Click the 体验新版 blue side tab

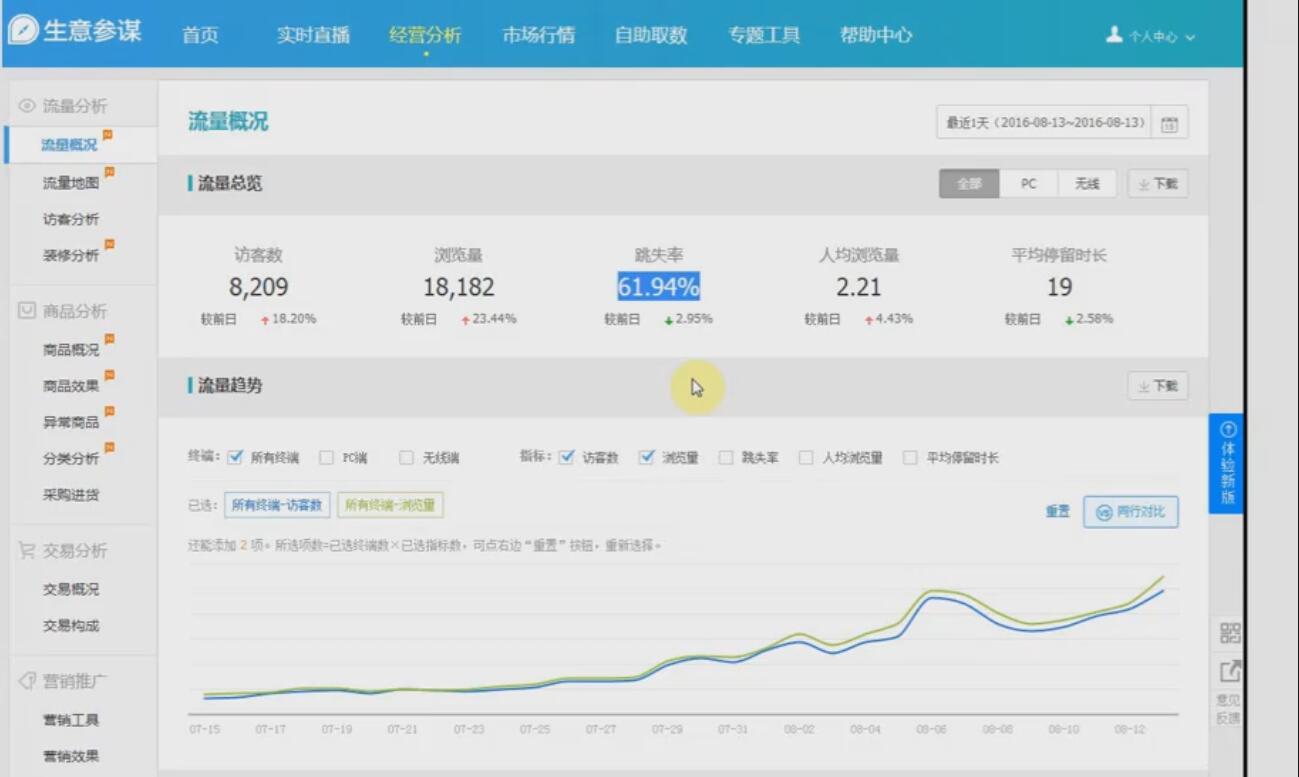click(x=1228, y=463)
